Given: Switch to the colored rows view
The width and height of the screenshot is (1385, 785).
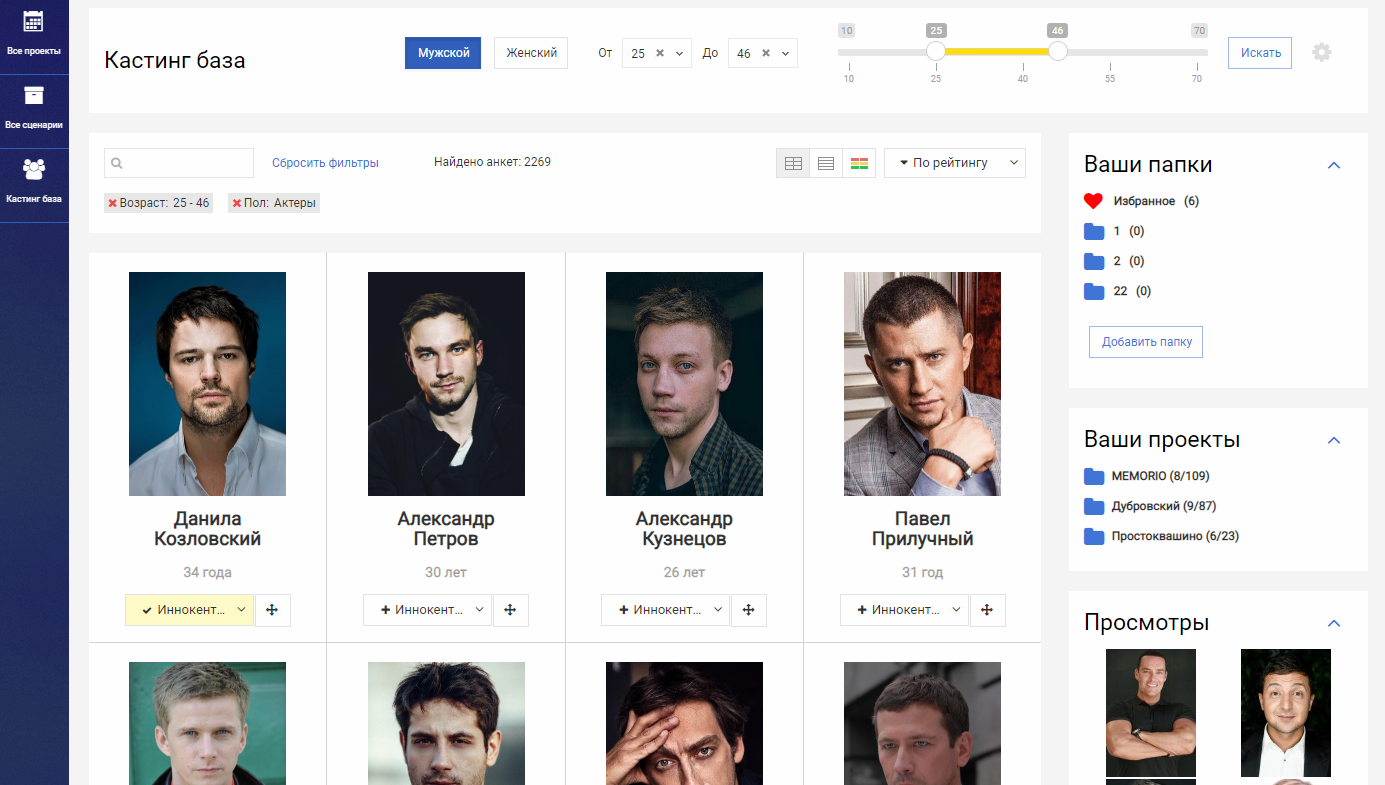Looking at the screenshot, I should (x=859, y=163).
